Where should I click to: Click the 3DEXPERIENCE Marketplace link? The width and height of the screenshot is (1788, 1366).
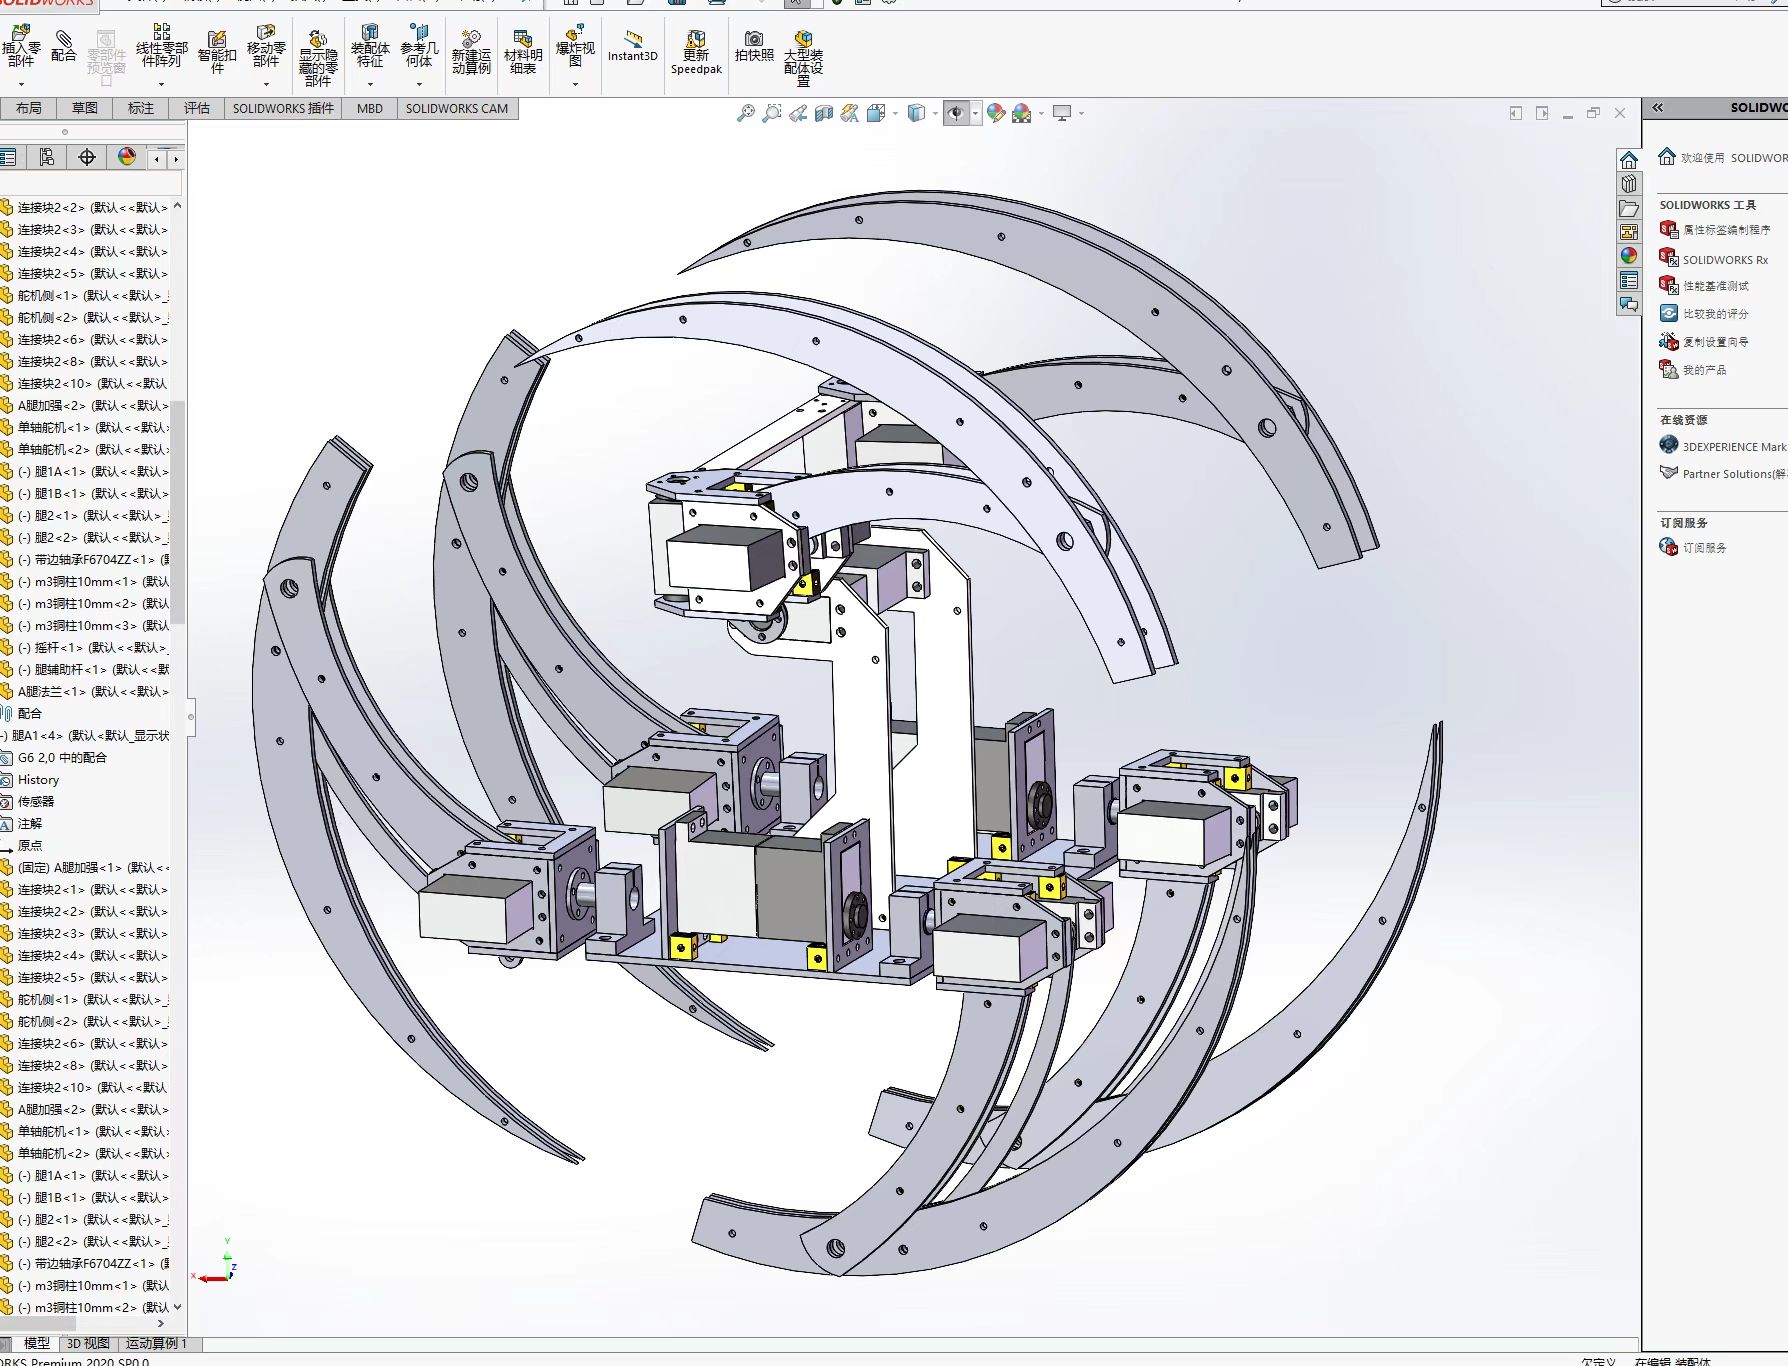coord(1733,447)
